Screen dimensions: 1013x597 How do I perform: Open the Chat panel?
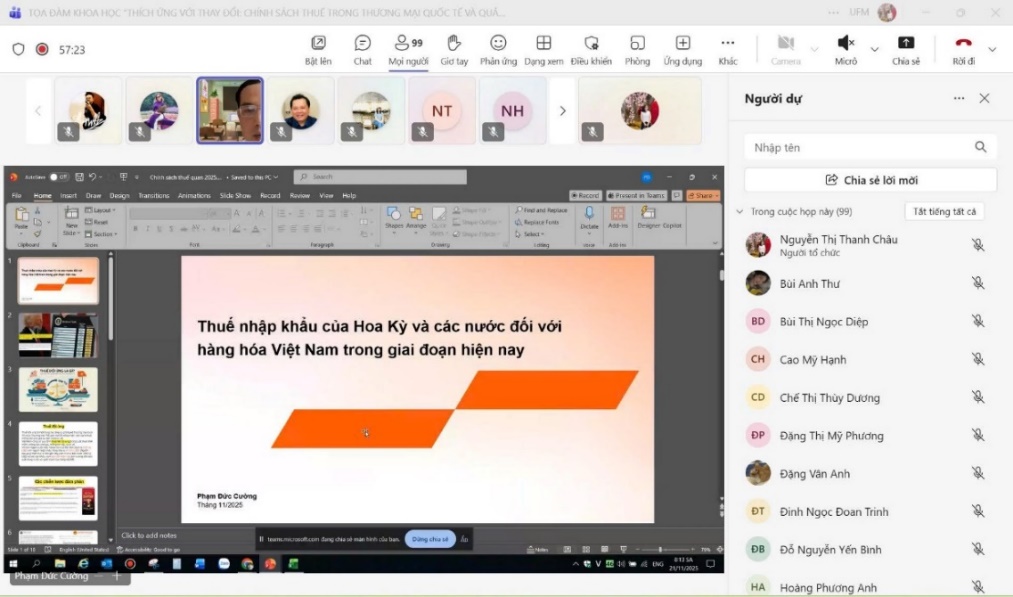tap(362, 44)
